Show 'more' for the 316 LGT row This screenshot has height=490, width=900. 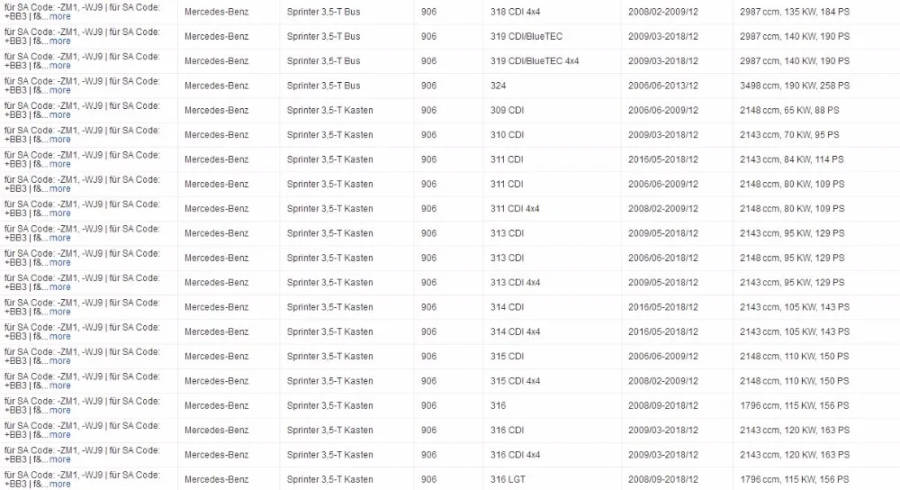click(x=59, y=484)
